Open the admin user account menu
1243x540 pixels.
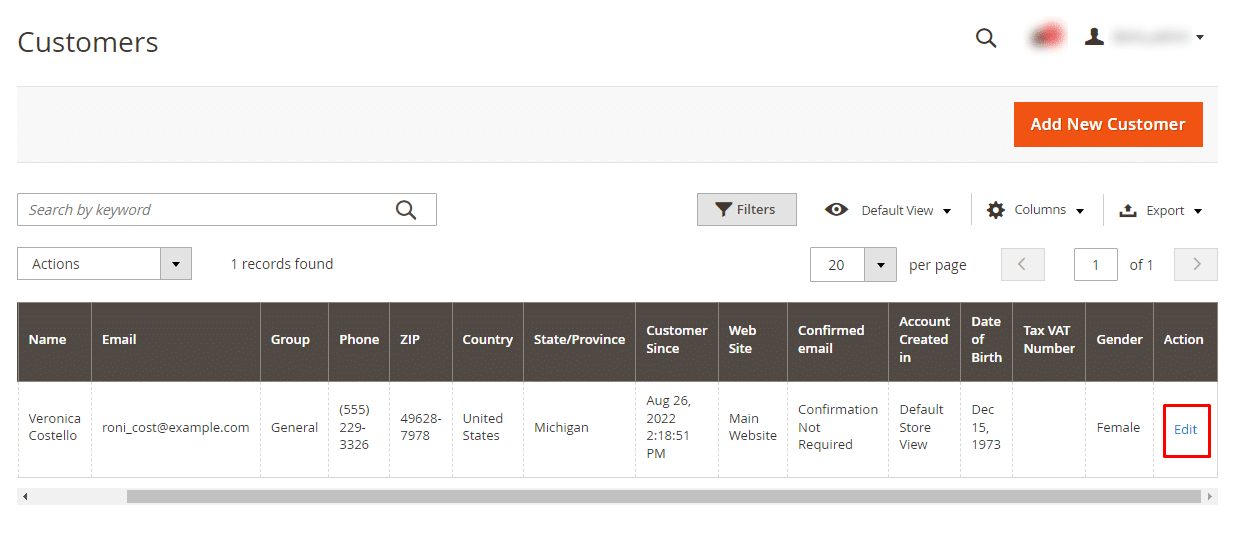[1144, 37]
